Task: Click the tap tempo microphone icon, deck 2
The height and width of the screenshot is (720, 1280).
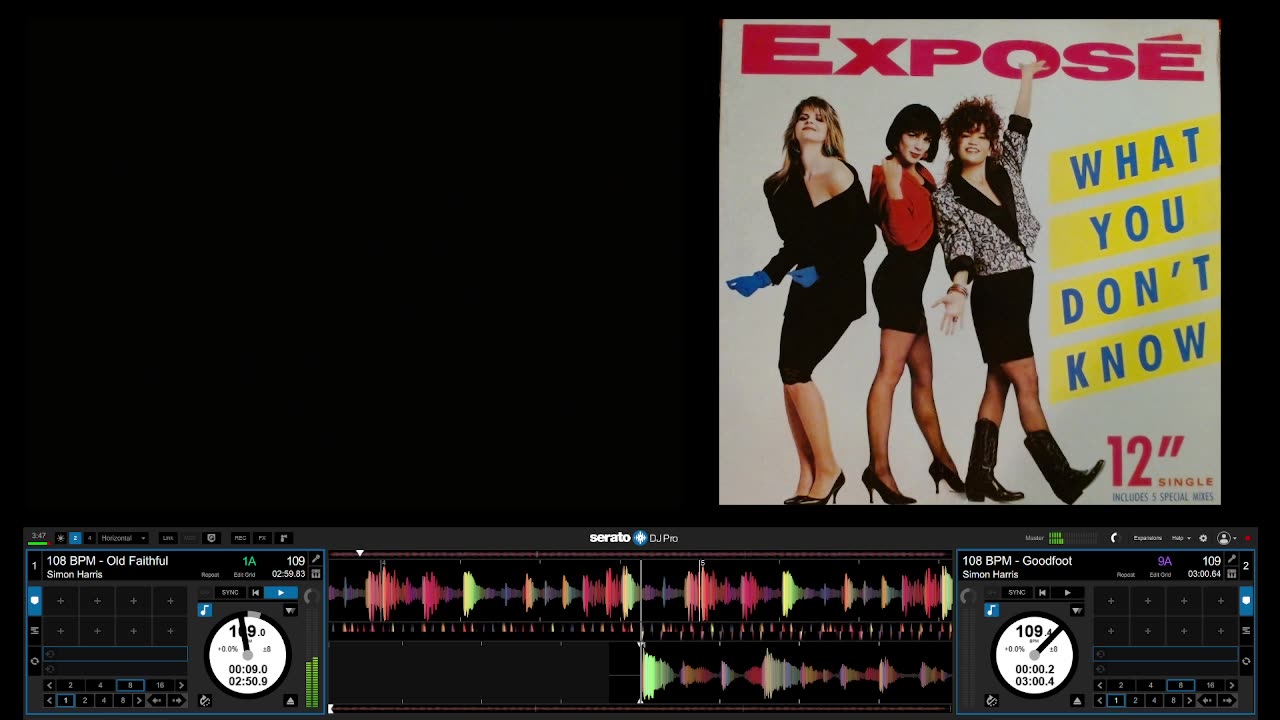Action: 1232,559
